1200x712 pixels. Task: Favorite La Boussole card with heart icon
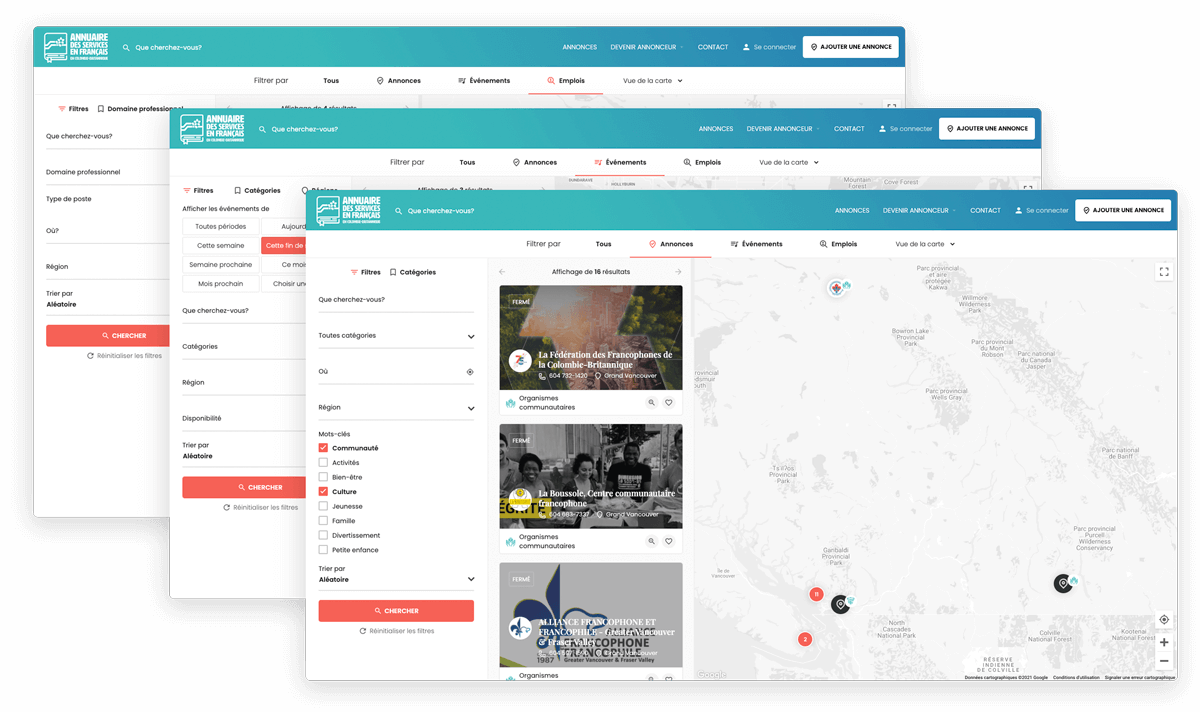tap(669, 541)
